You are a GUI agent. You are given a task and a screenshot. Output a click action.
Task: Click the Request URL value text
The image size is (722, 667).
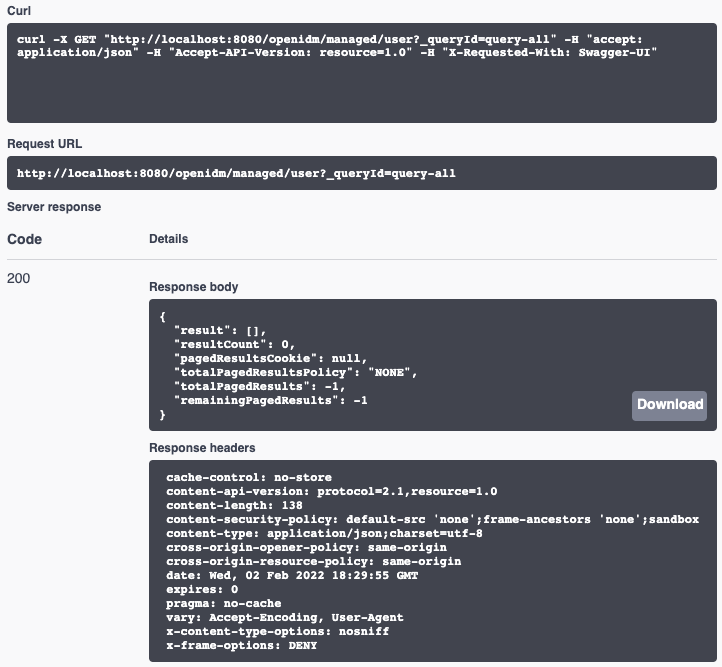236,174
